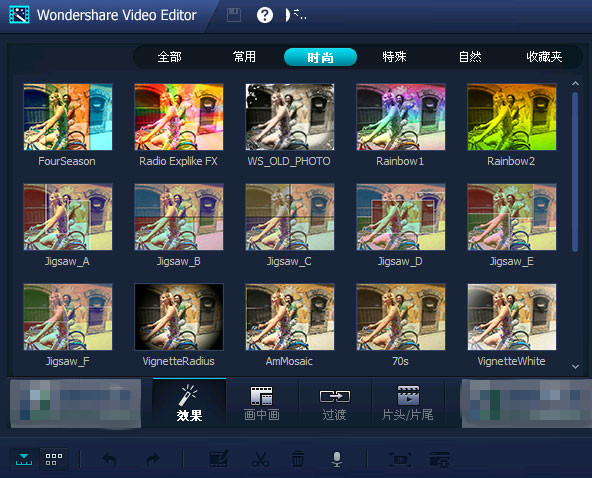This screenshot has height=478, width=592.
Task: Select the Jigsaw_B effect thumbnail
Action: pyautogui.click(x=179, y=217)
